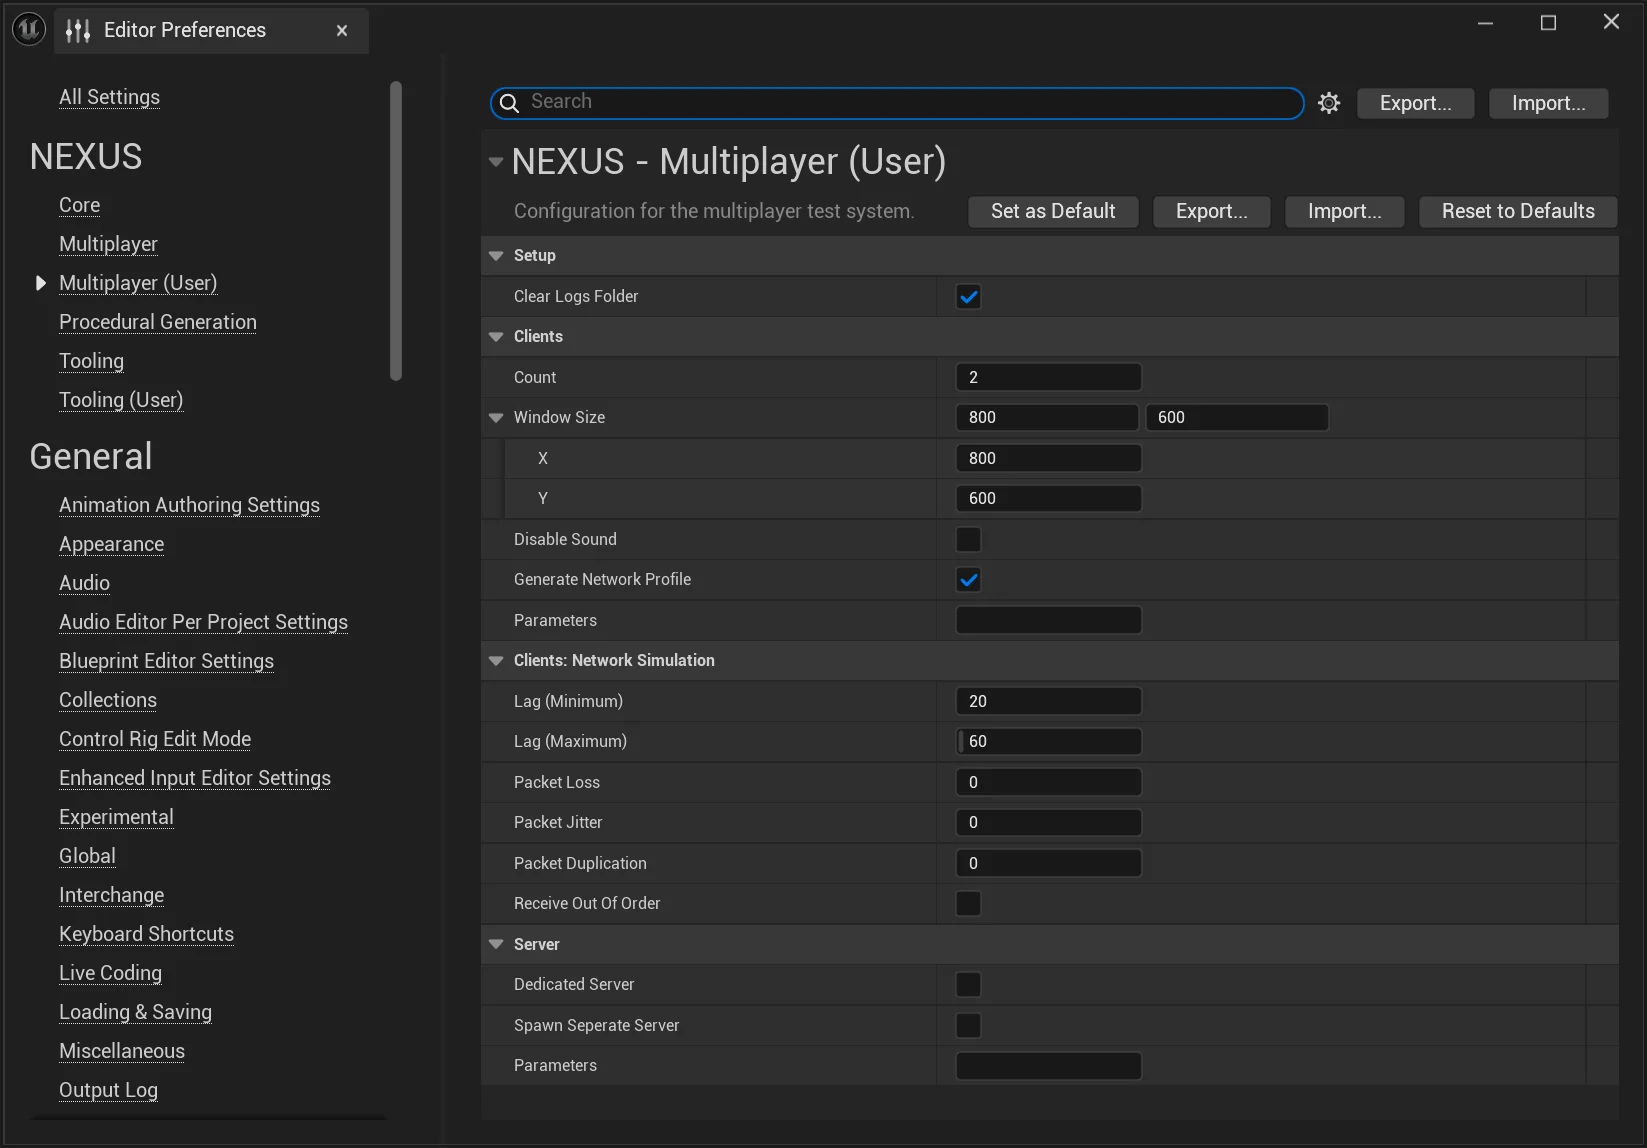
Task: Collapse Clients: Network Simulation section
Action: click(x=496, y=661)
